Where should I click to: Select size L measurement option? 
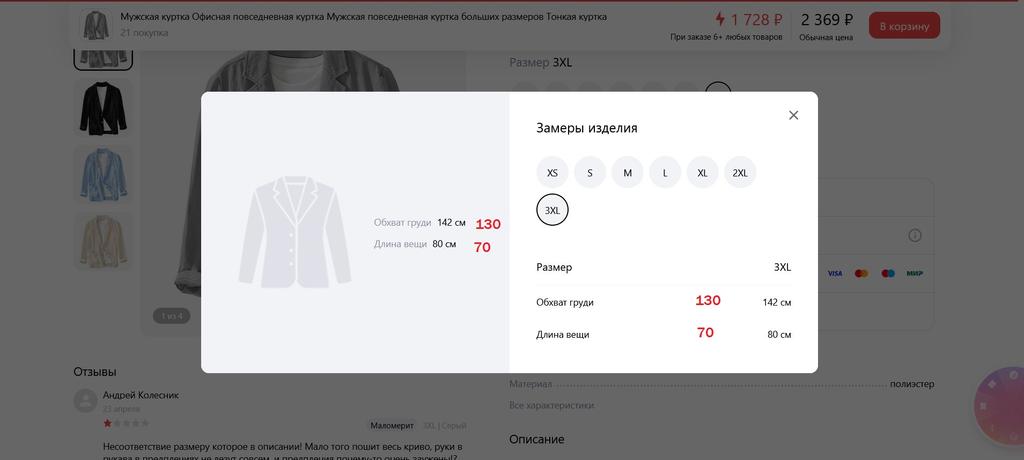pyautogui.click(x=665, y=172)
